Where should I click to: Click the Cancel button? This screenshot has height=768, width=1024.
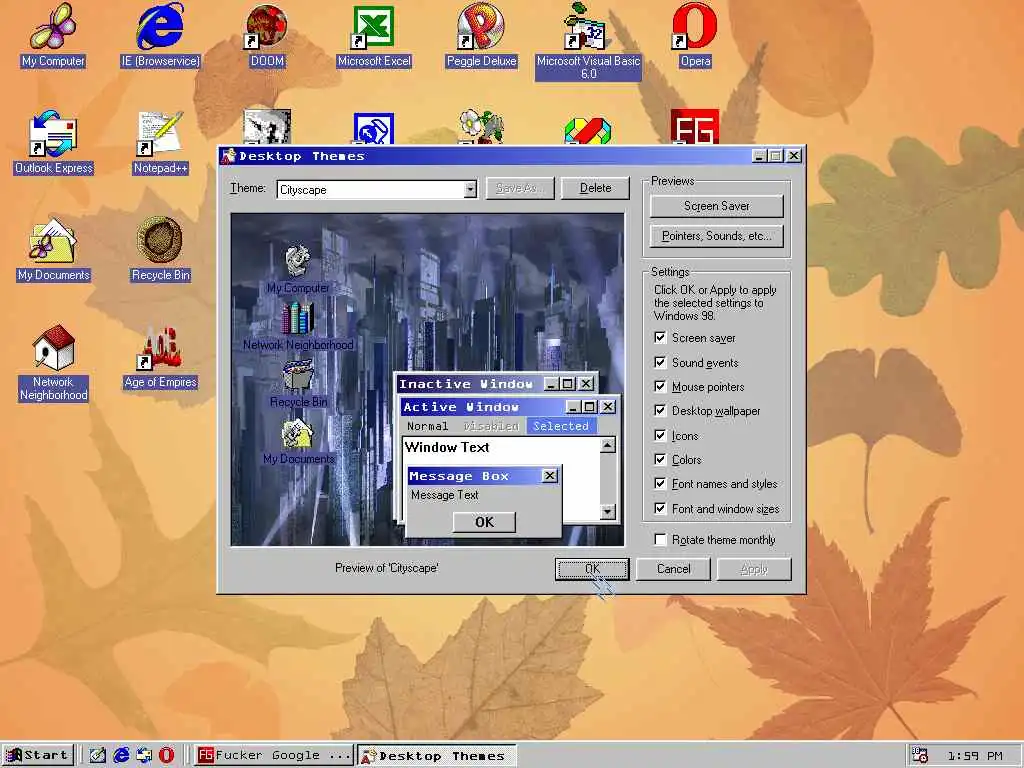[673, 569]
